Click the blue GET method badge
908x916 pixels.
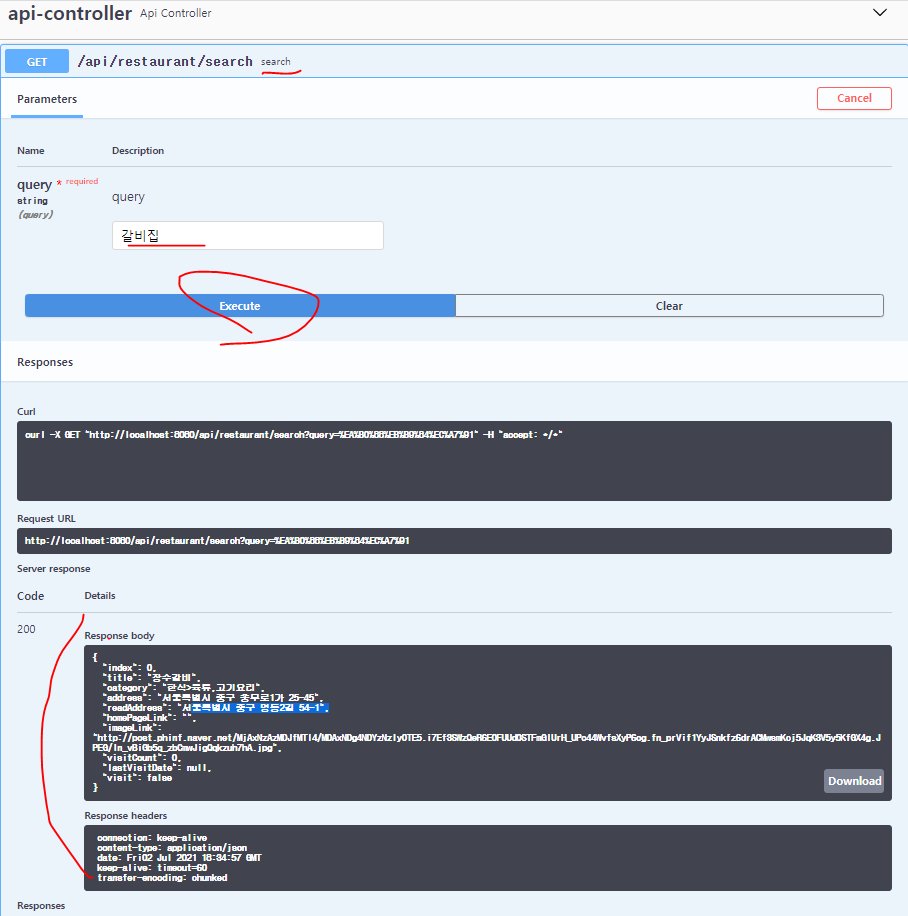(x=36, y=61)
